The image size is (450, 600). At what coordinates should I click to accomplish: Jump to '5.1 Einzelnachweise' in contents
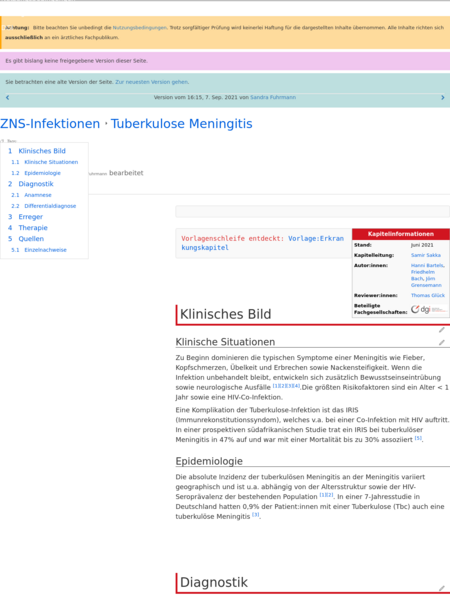pyautogui.click(x=39, y=250)
